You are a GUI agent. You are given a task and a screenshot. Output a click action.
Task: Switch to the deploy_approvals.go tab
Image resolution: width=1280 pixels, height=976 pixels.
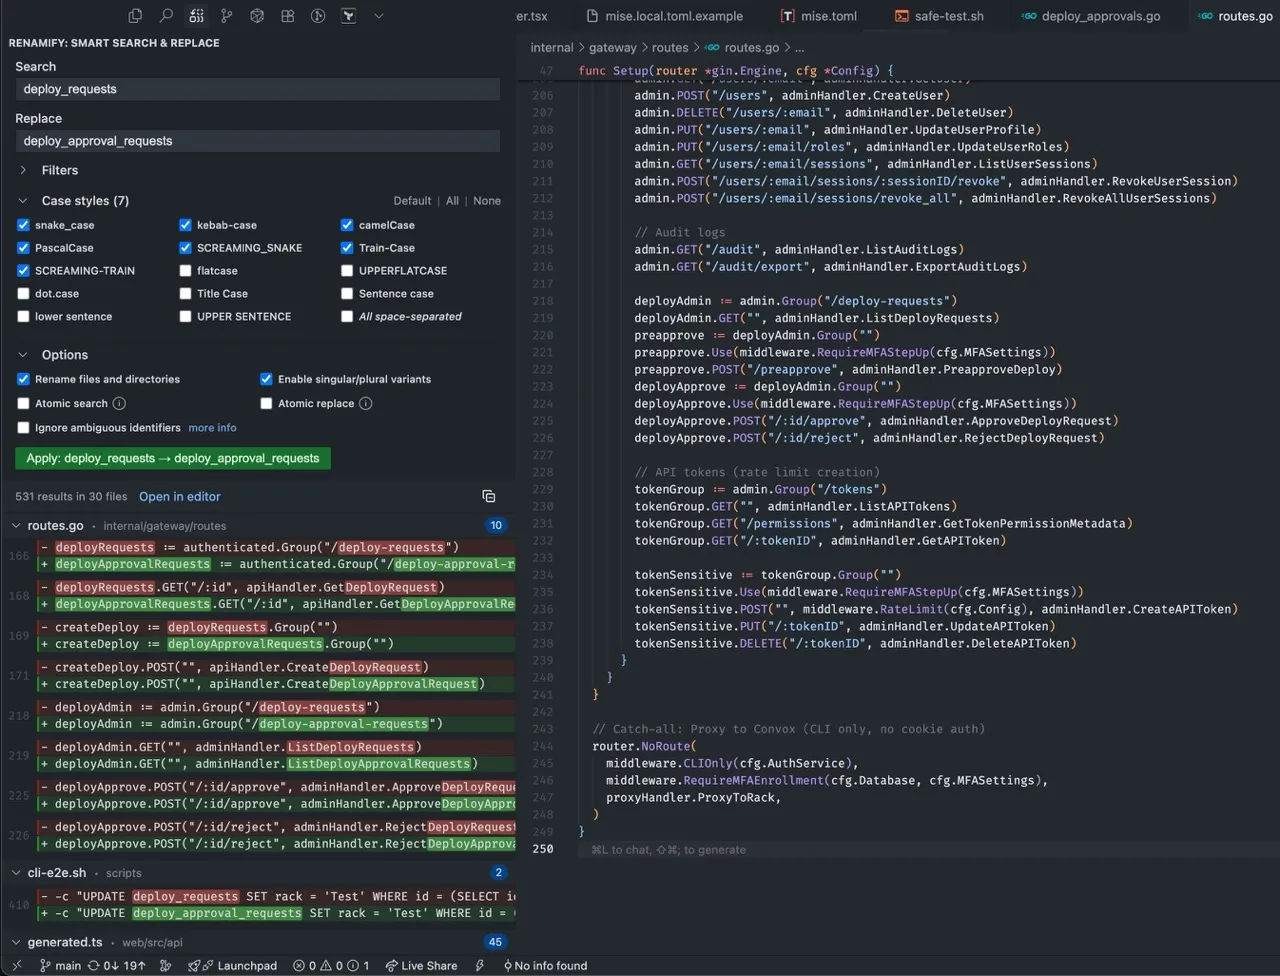click(1100, 16)
